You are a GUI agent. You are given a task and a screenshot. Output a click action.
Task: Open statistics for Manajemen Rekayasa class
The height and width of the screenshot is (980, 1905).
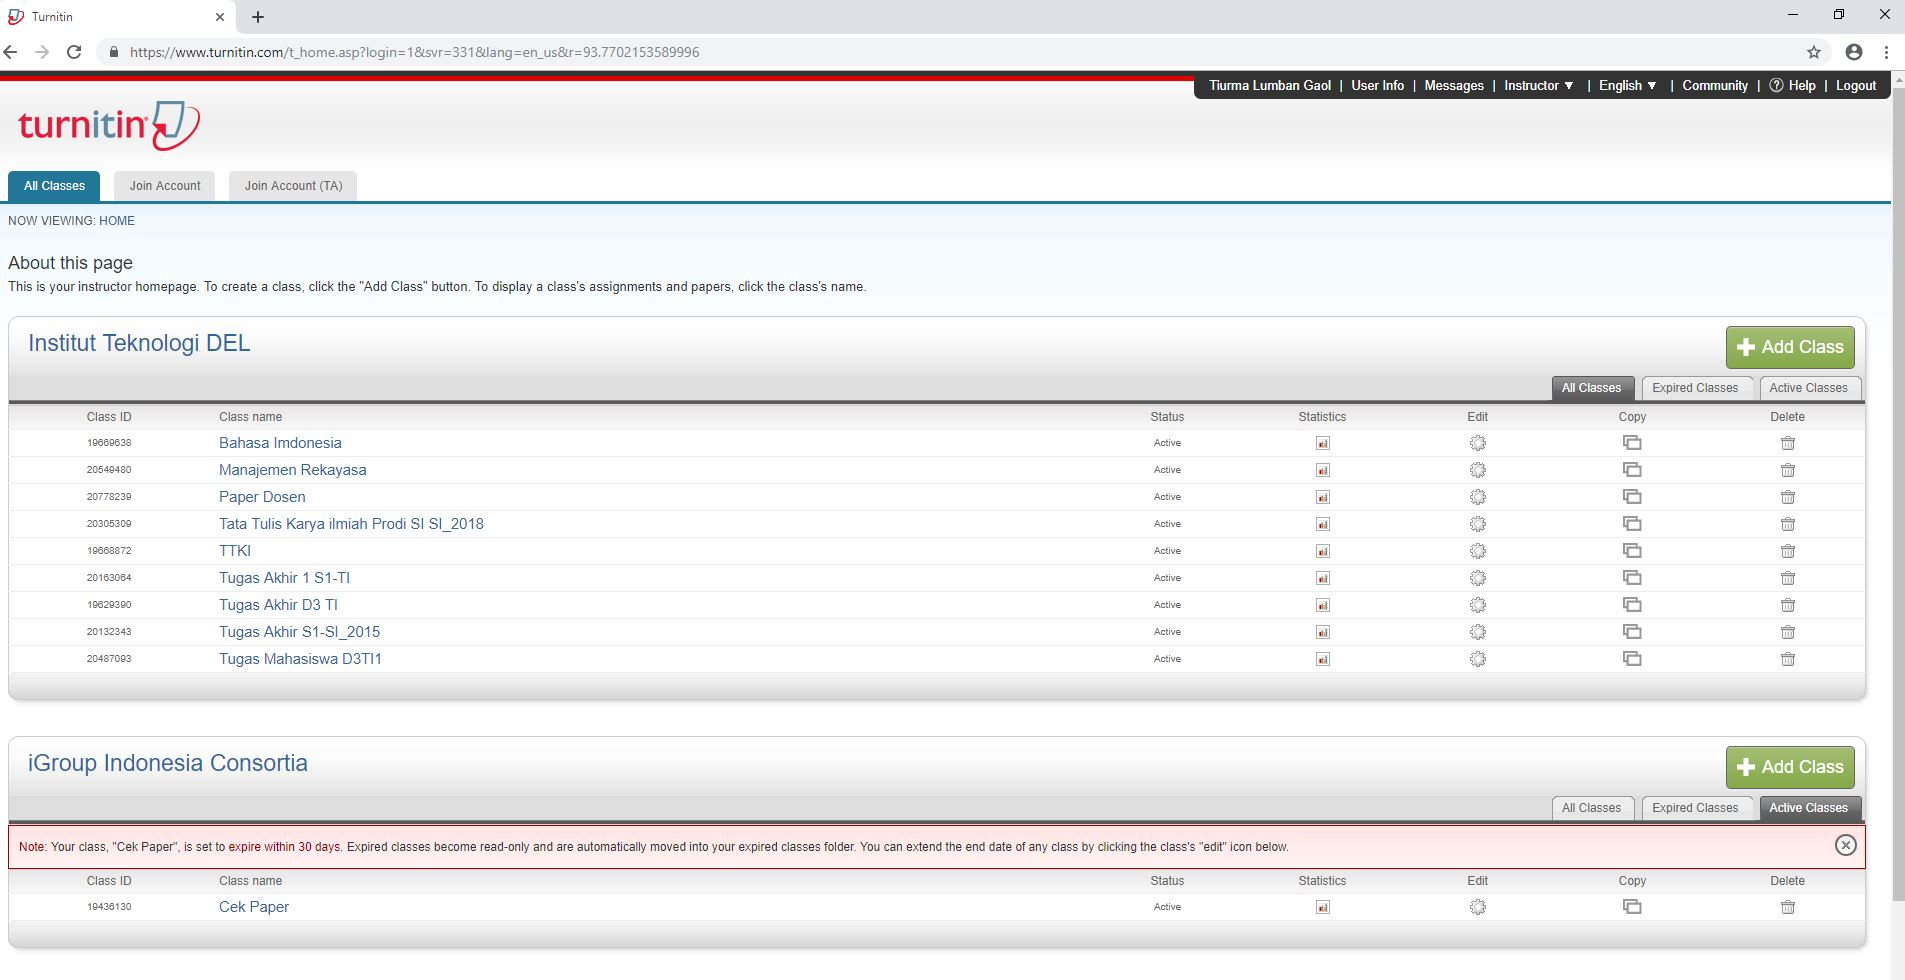pos(1322,470)
